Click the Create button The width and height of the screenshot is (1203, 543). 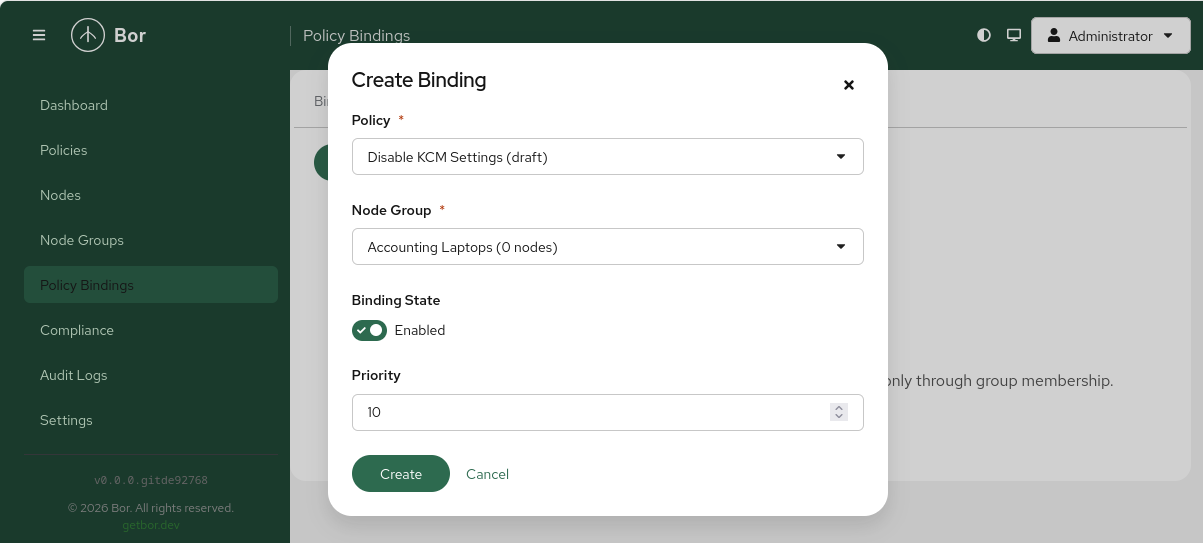pyautogui.click(x=401, y=474)
